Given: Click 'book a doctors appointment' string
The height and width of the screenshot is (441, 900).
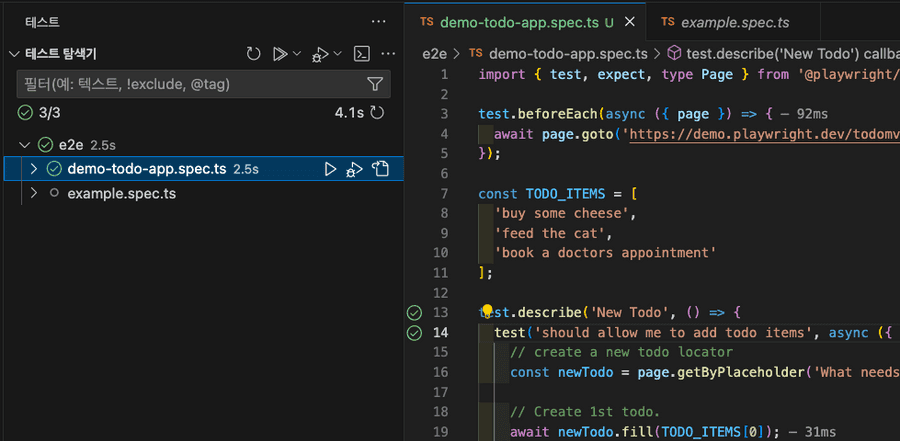Looking at the screenshot, I should click(x=606, y=253).
